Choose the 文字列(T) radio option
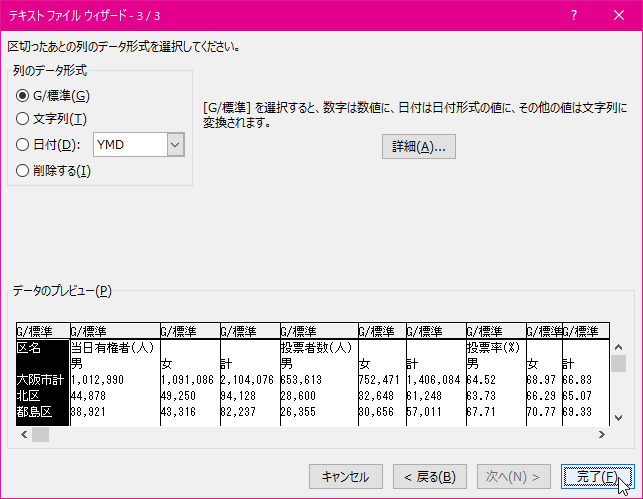 coord(22,119)
